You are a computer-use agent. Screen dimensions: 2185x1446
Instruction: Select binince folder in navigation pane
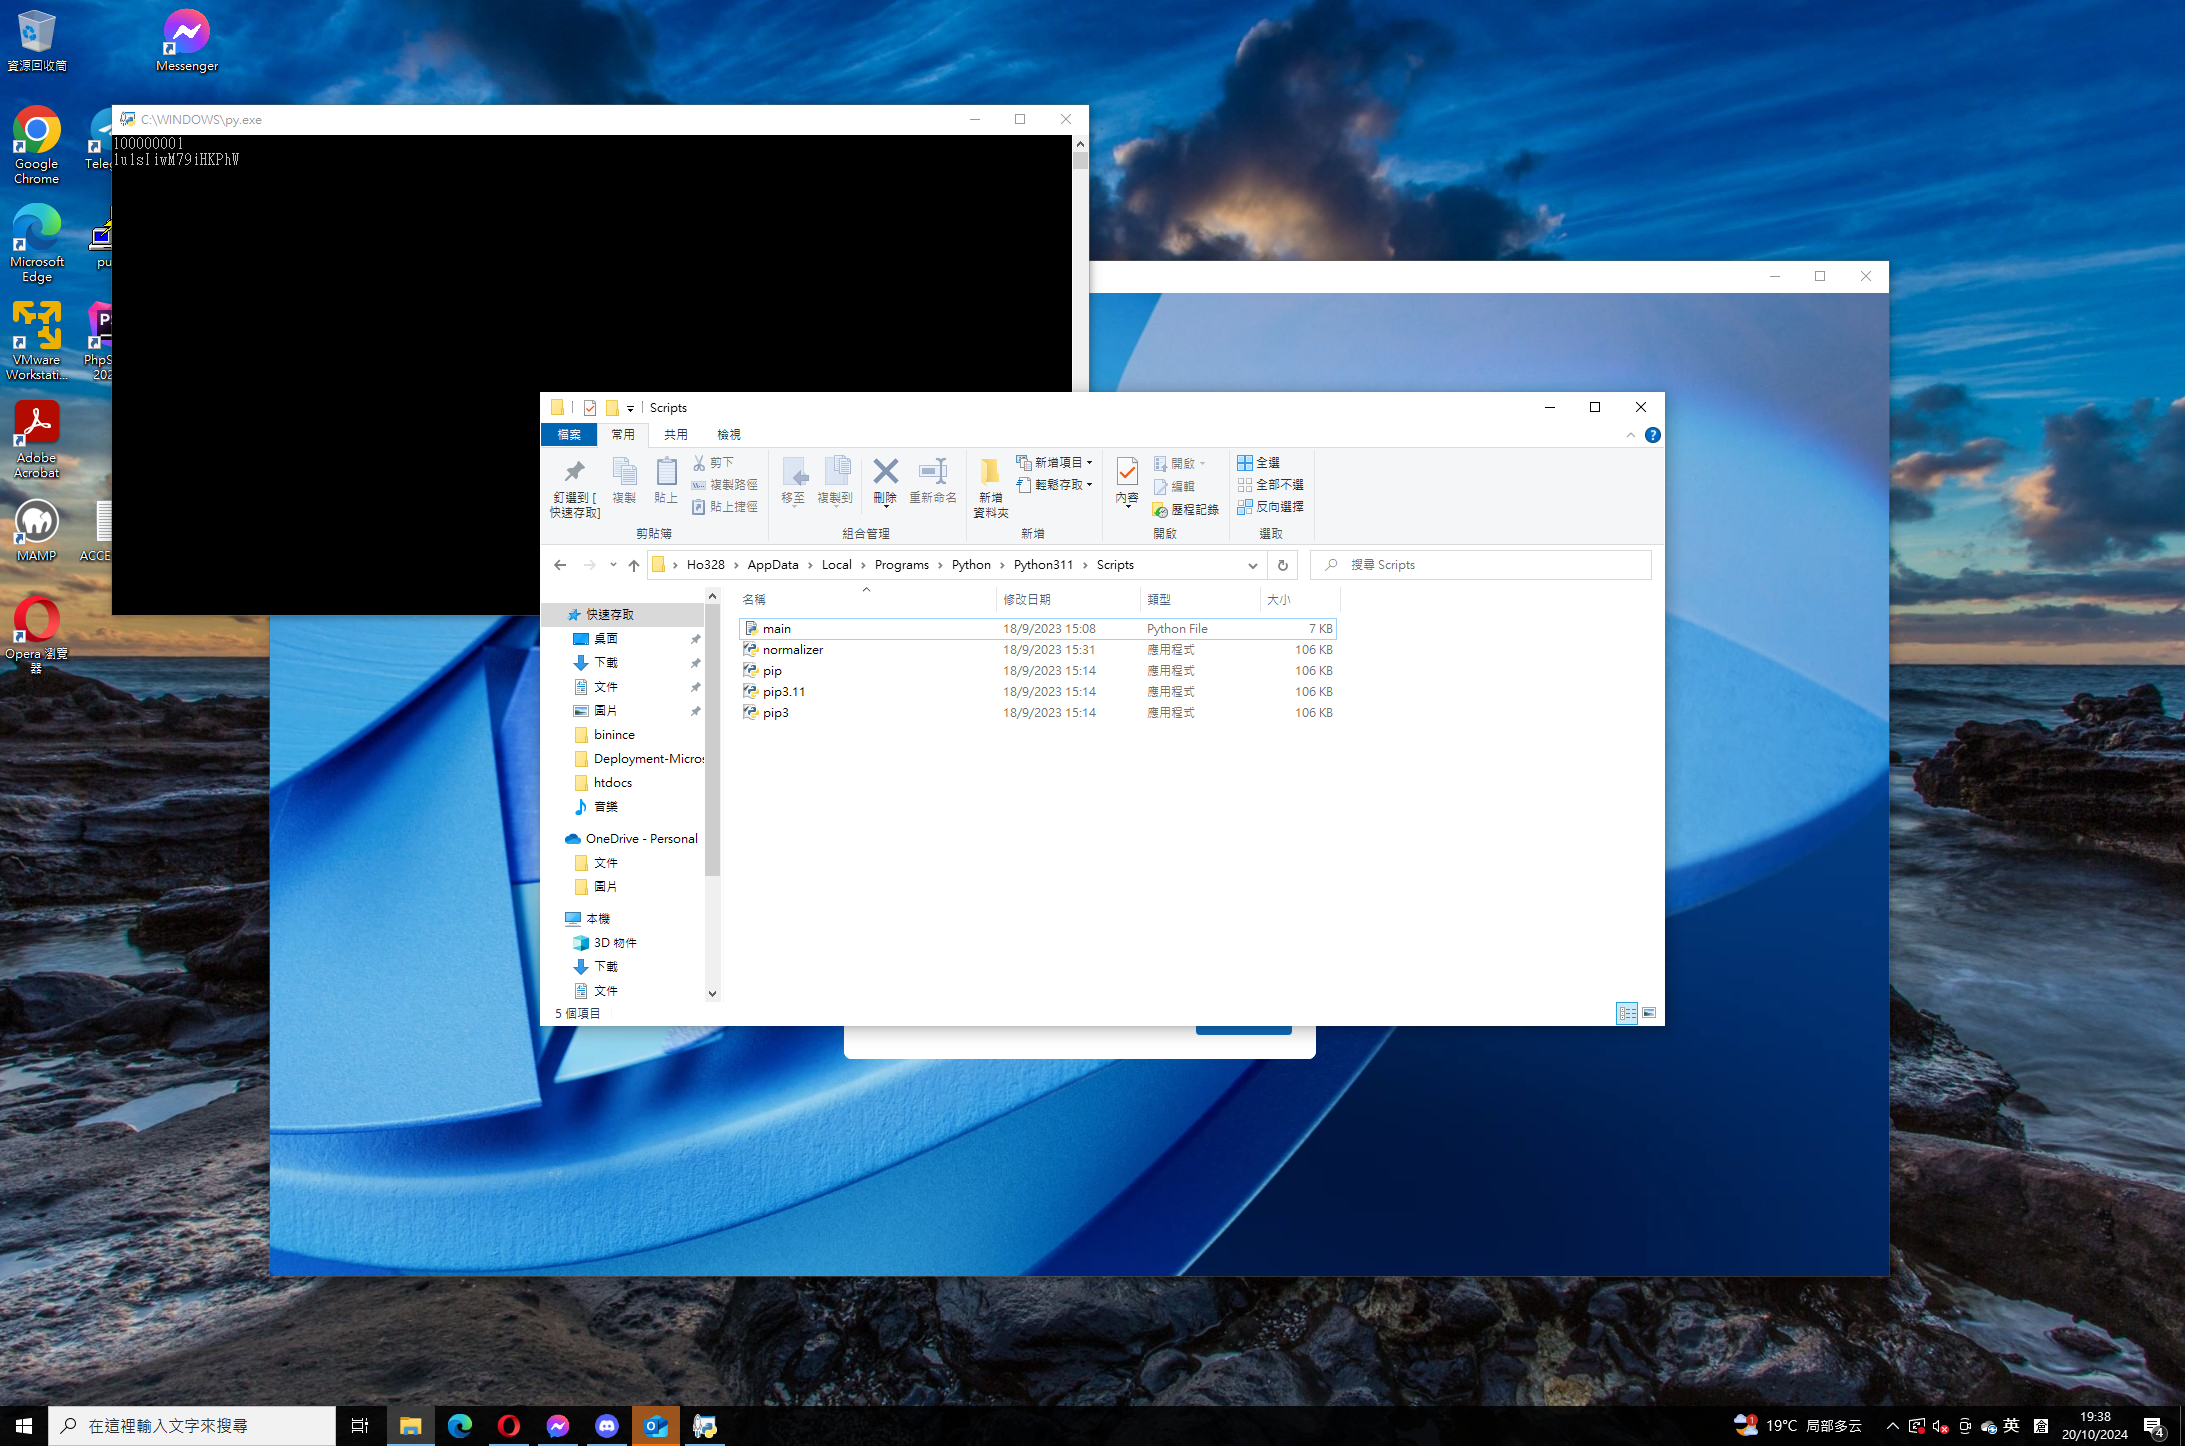pos(614,735)
